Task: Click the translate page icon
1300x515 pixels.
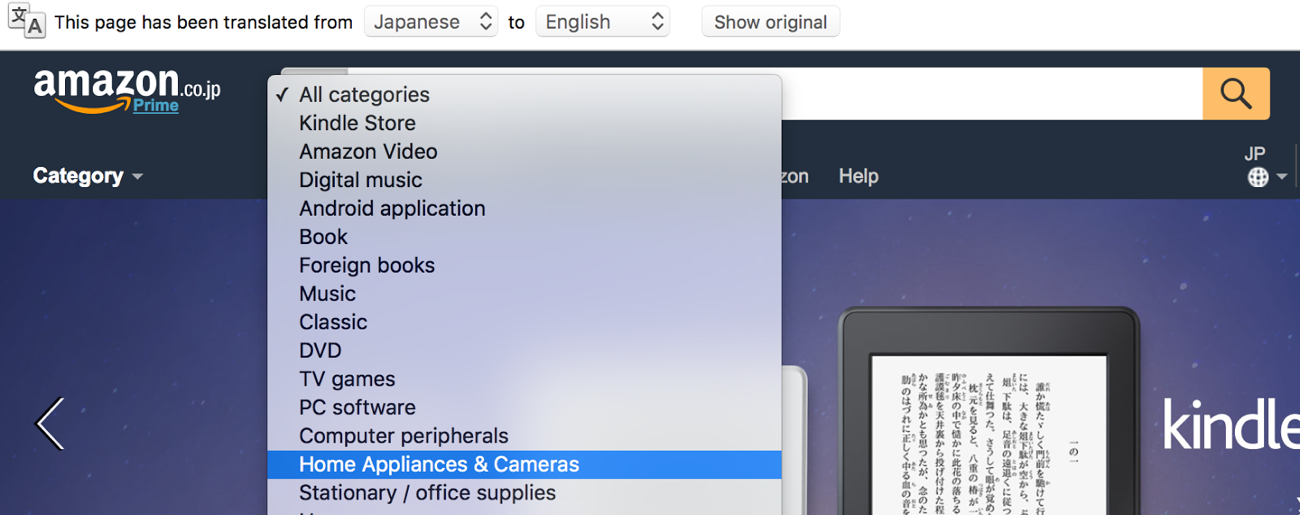Action: [x=27, y=22]
